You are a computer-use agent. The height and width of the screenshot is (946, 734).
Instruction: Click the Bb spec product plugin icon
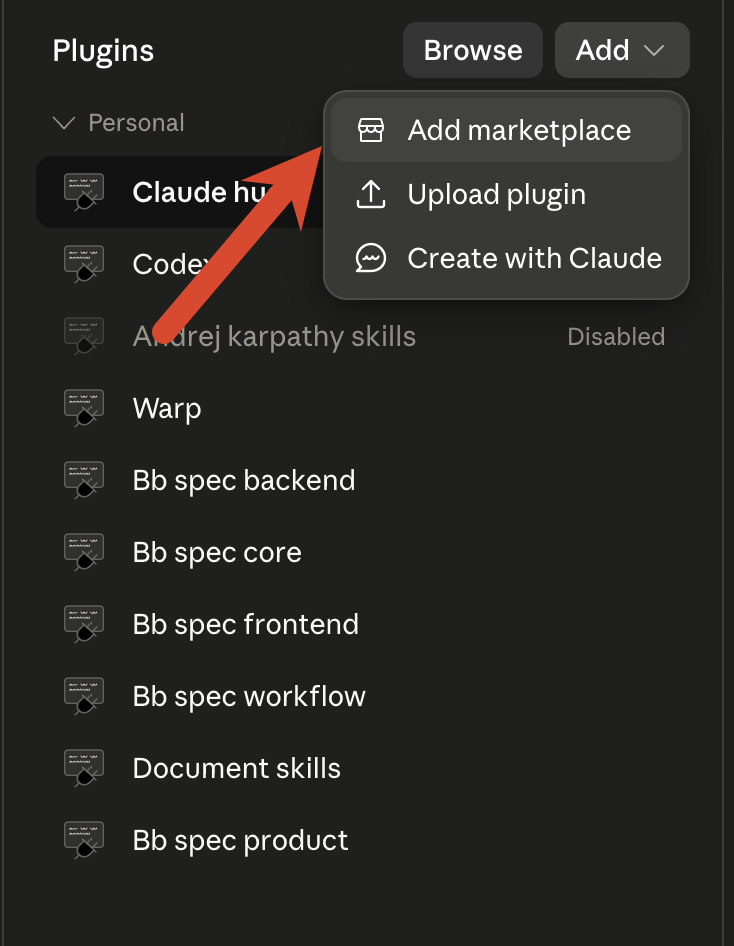tap(84, 840)
